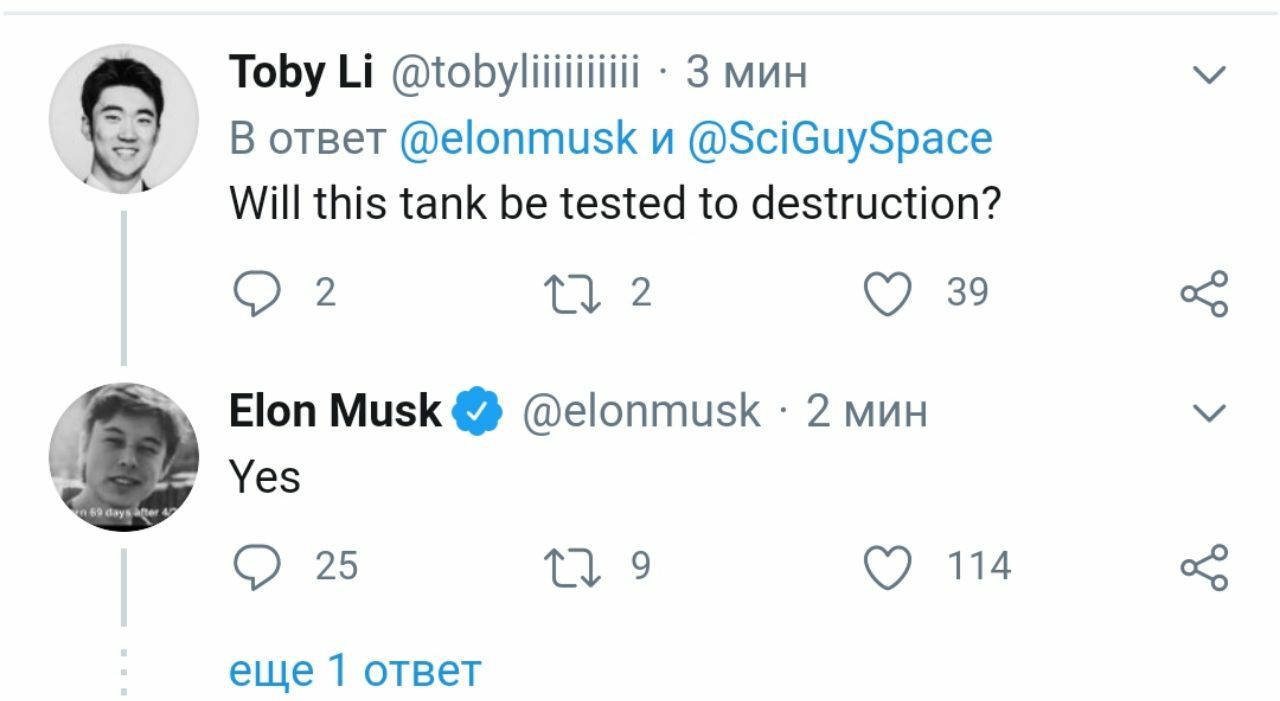Viewport: 1280px width, 701px height.
Task: Open options chevron on Toby Li's tweet
Action: point(1211,75)
